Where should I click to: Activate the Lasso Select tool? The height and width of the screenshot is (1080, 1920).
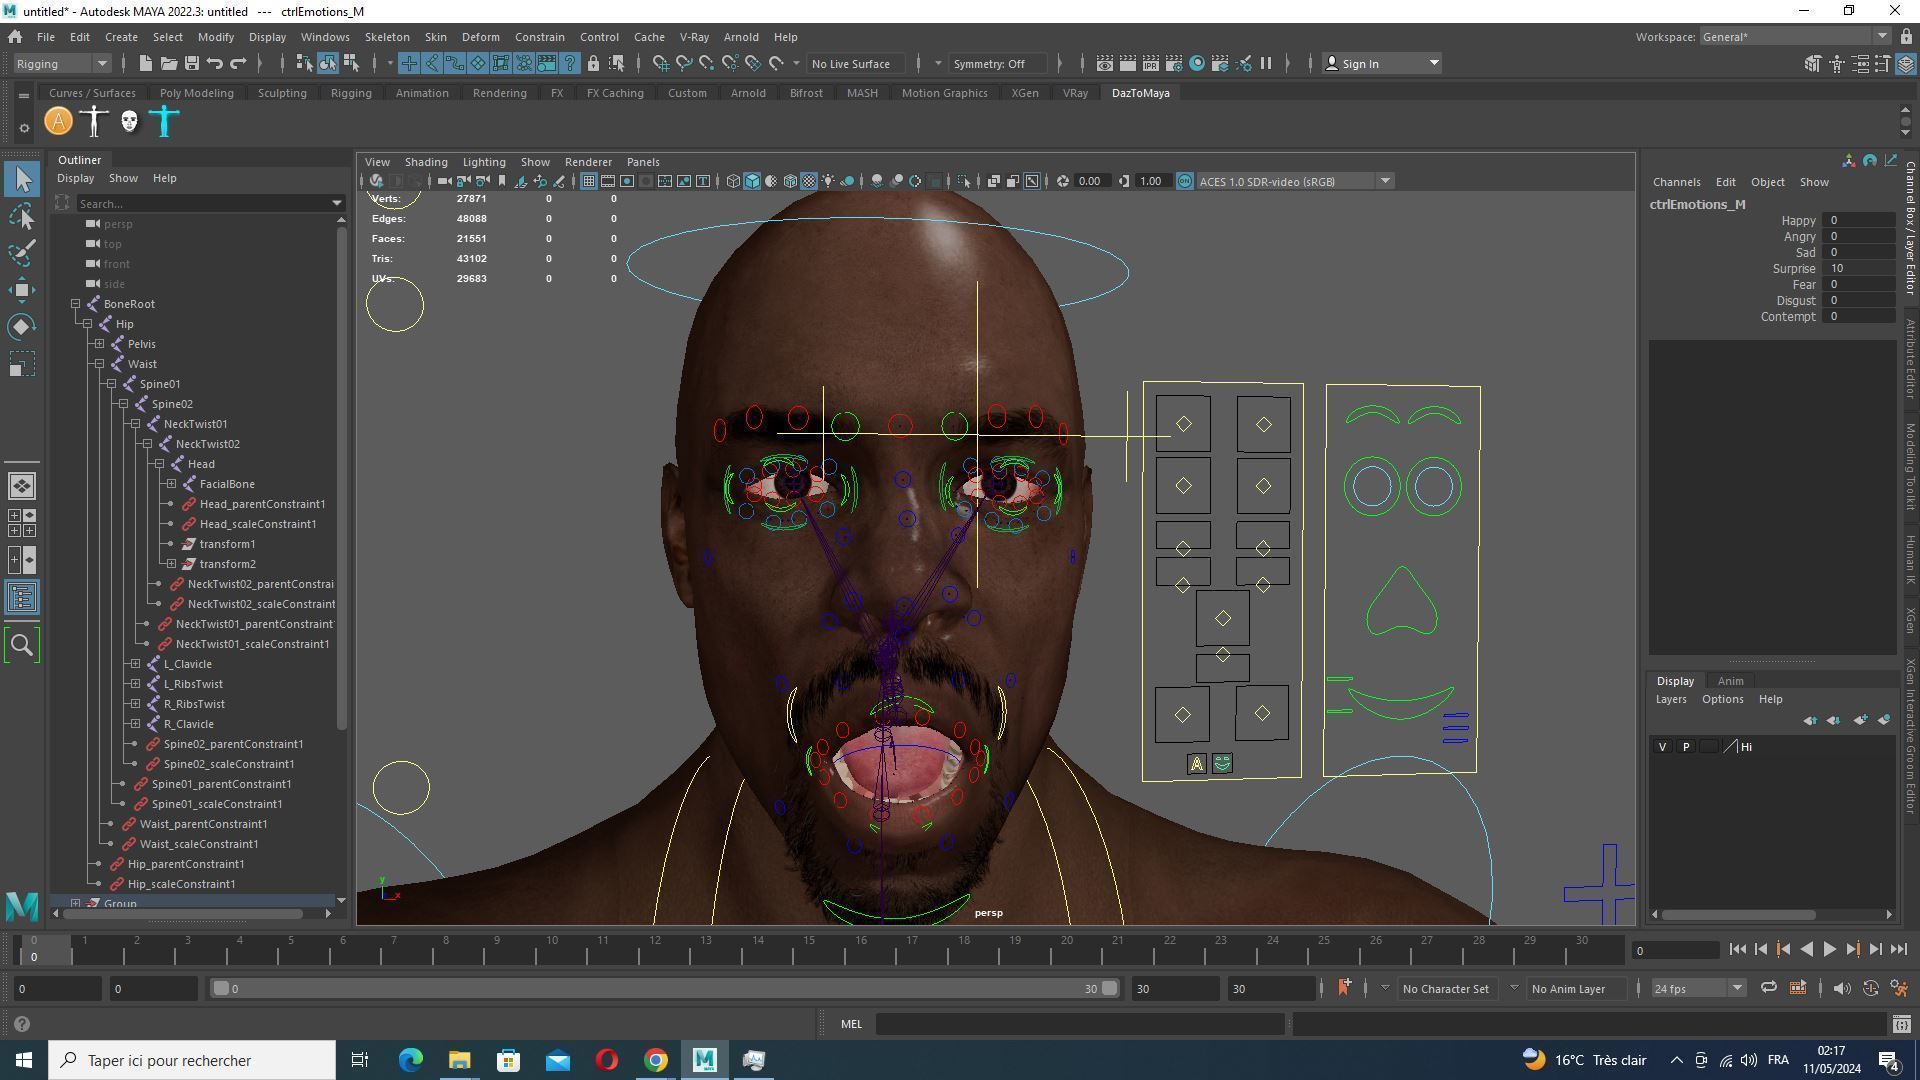click(22, 216)
